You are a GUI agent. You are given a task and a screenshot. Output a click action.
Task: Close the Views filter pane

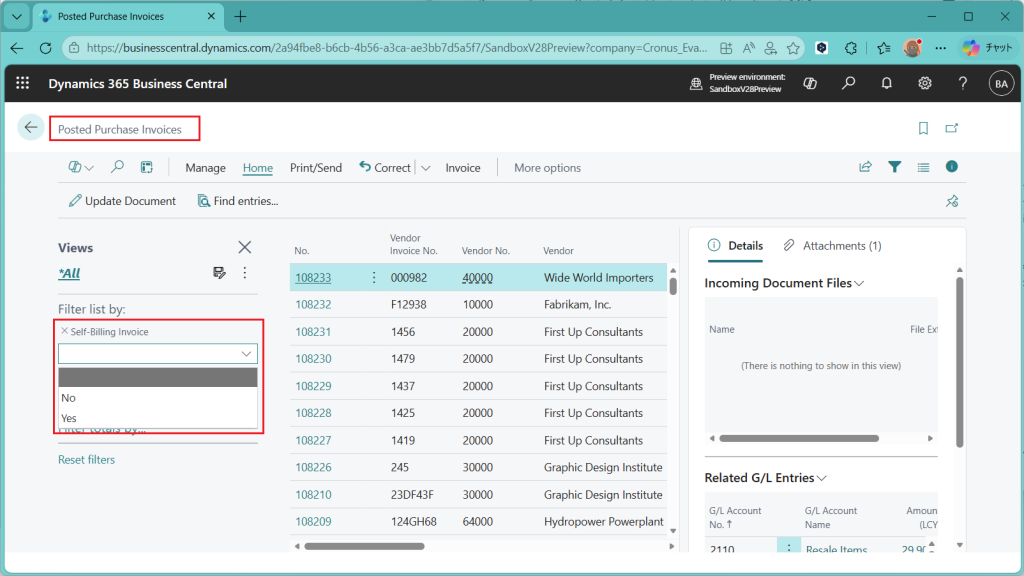pyautogui.click(x=244, y=247)
